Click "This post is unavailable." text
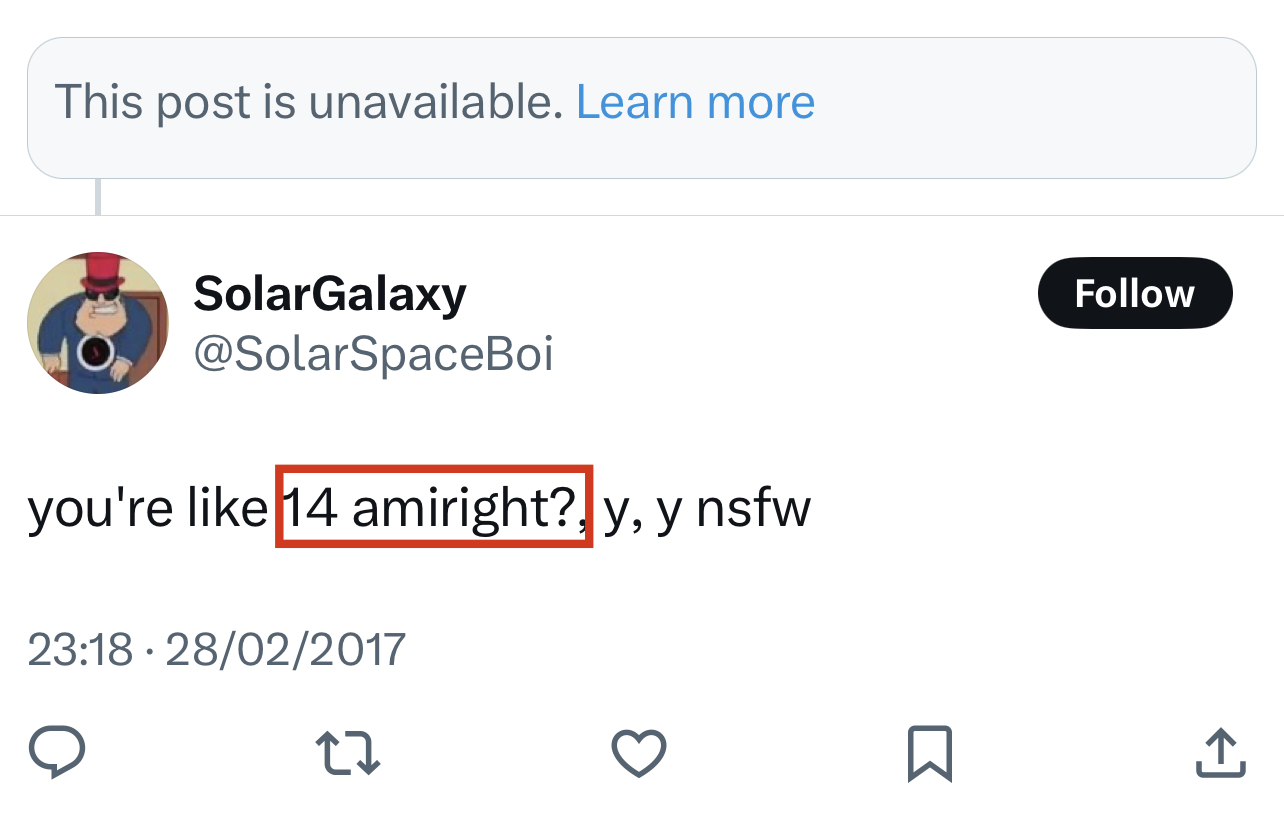This screenshot has width=1284, height=840. pyautogui.click(x=309, y=102)
